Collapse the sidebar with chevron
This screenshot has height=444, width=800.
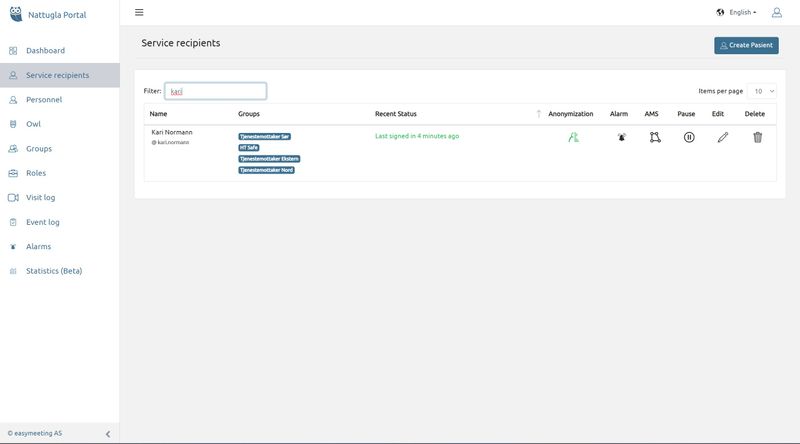tap(108, 433)
